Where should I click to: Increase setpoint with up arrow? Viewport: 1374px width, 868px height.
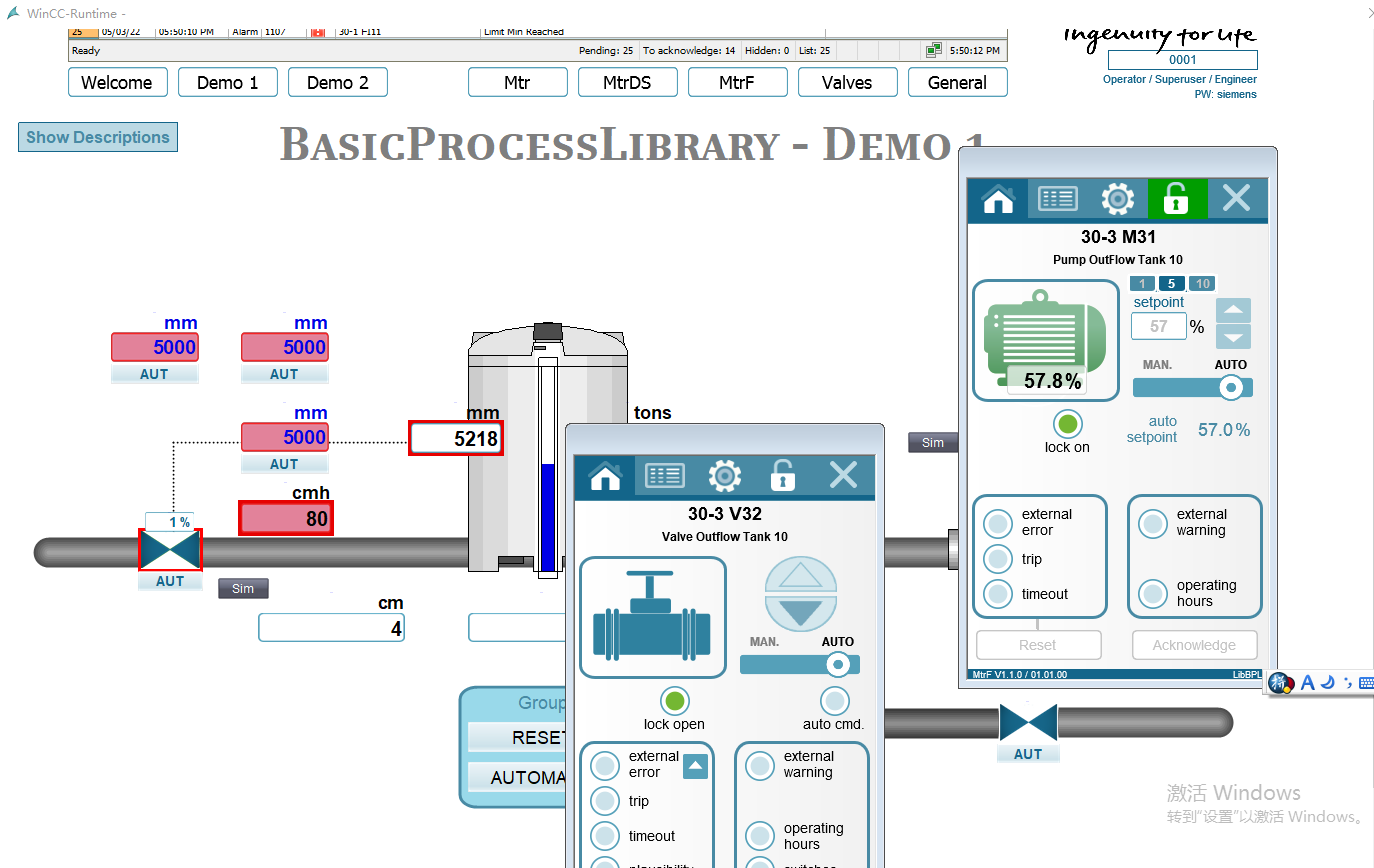tap(1233, 310)
